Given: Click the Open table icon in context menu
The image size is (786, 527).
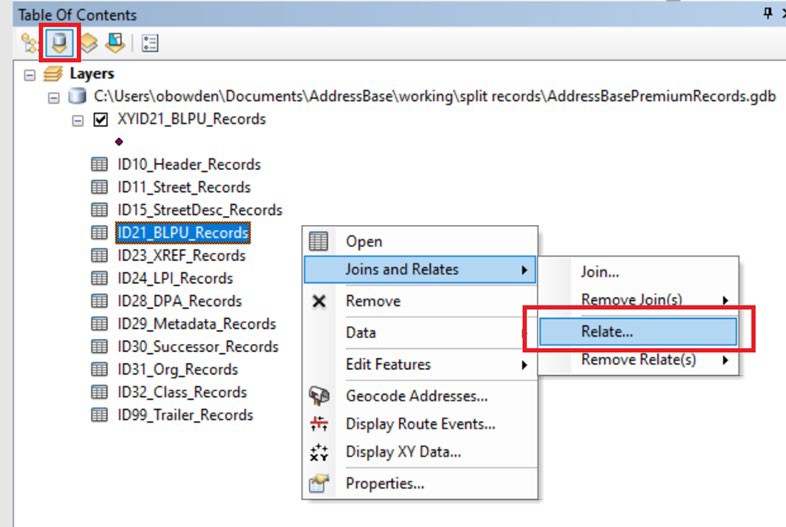Looking at the screenshot, I should point(319,241).
